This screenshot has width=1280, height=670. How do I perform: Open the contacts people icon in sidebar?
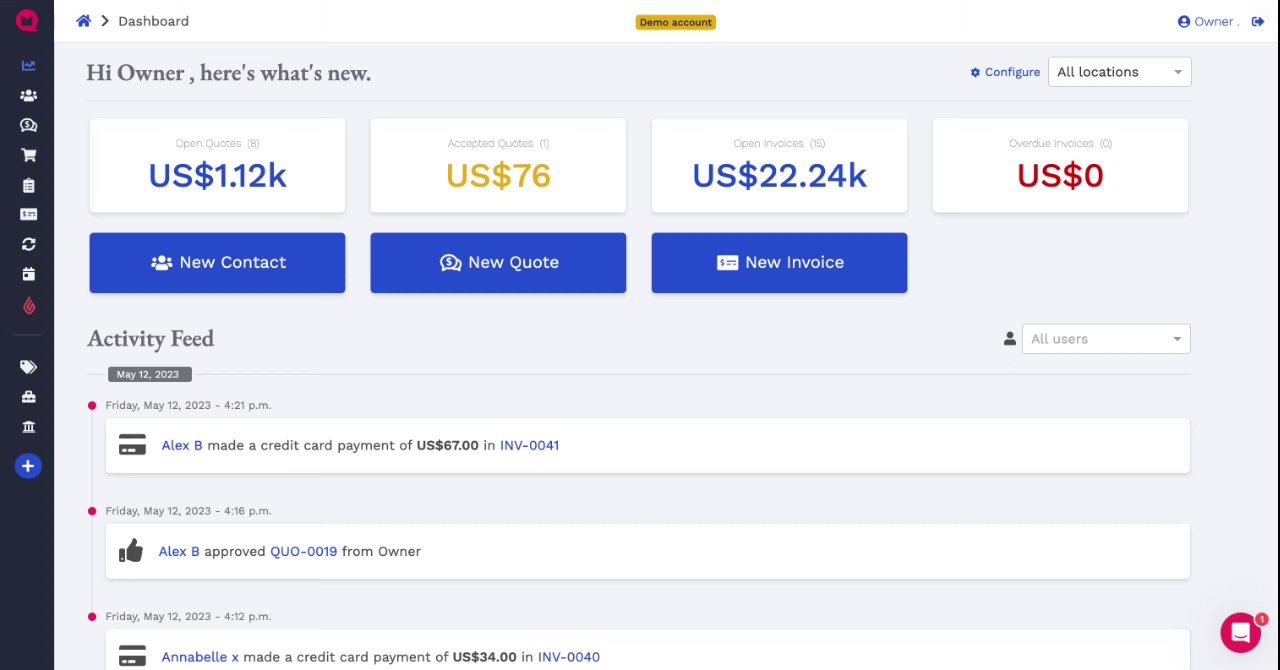[28, 96]
